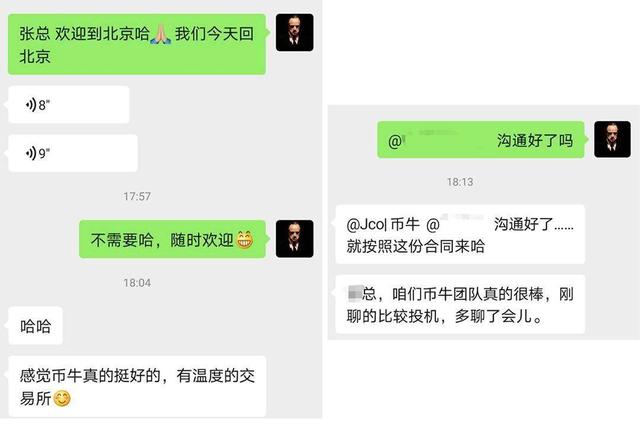Tap avatar beside the Beijing welcome message
The width and height of the screenshot is (640, 444).
pyautogui.click(x=295, y=32)
